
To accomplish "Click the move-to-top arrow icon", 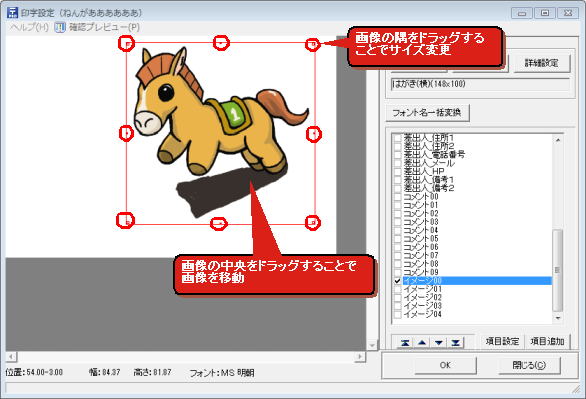I will (x=405, y=342).
